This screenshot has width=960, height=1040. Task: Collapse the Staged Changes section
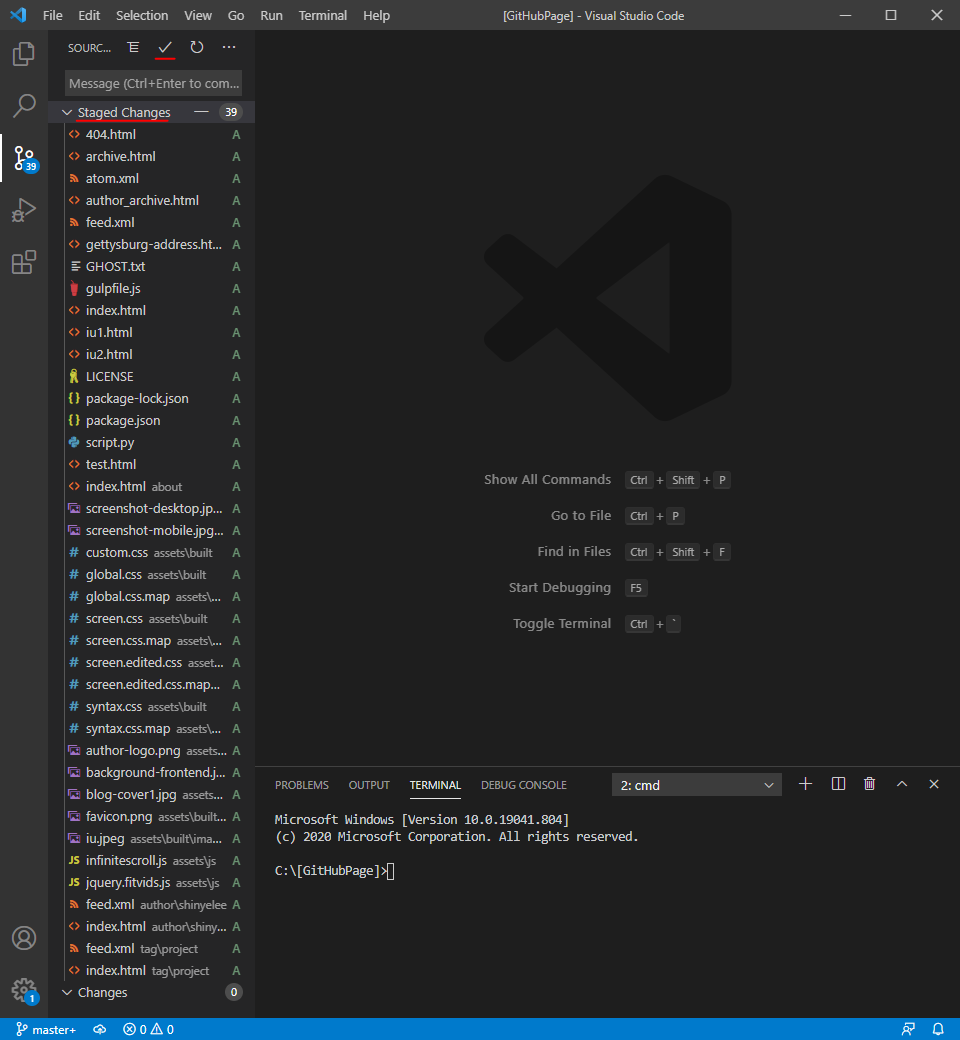(x=151, y=112)
